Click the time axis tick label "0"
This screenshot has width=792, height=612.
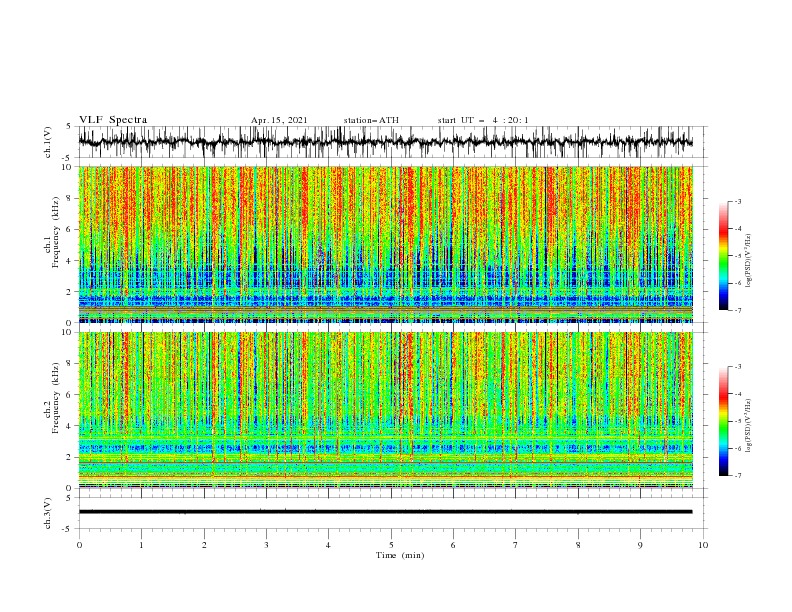79,545
